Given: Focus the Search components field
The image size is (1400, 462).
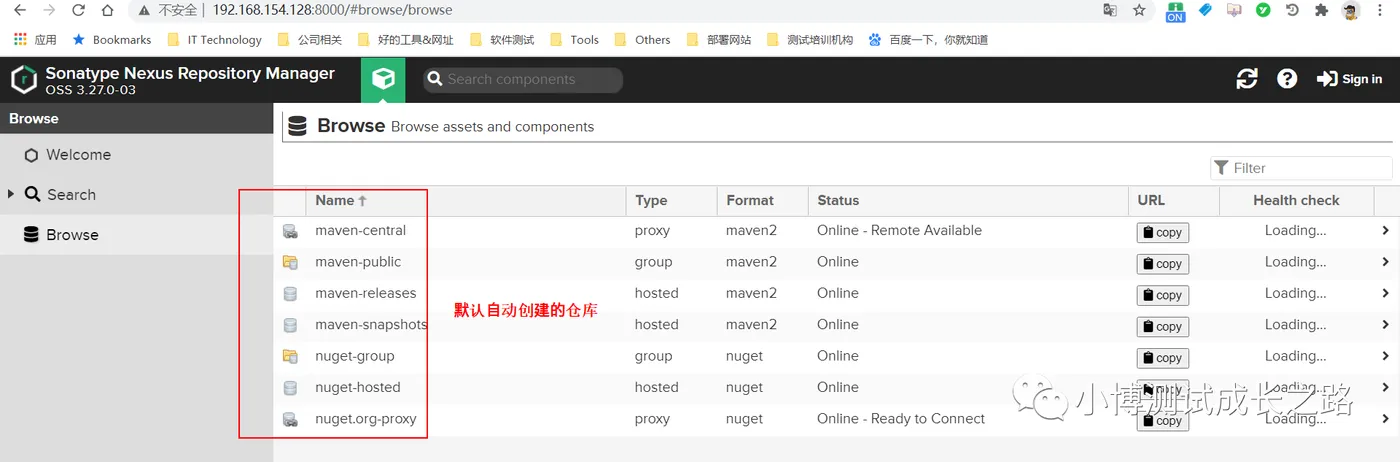Looking at the screenshot, I should coord(523,79).
